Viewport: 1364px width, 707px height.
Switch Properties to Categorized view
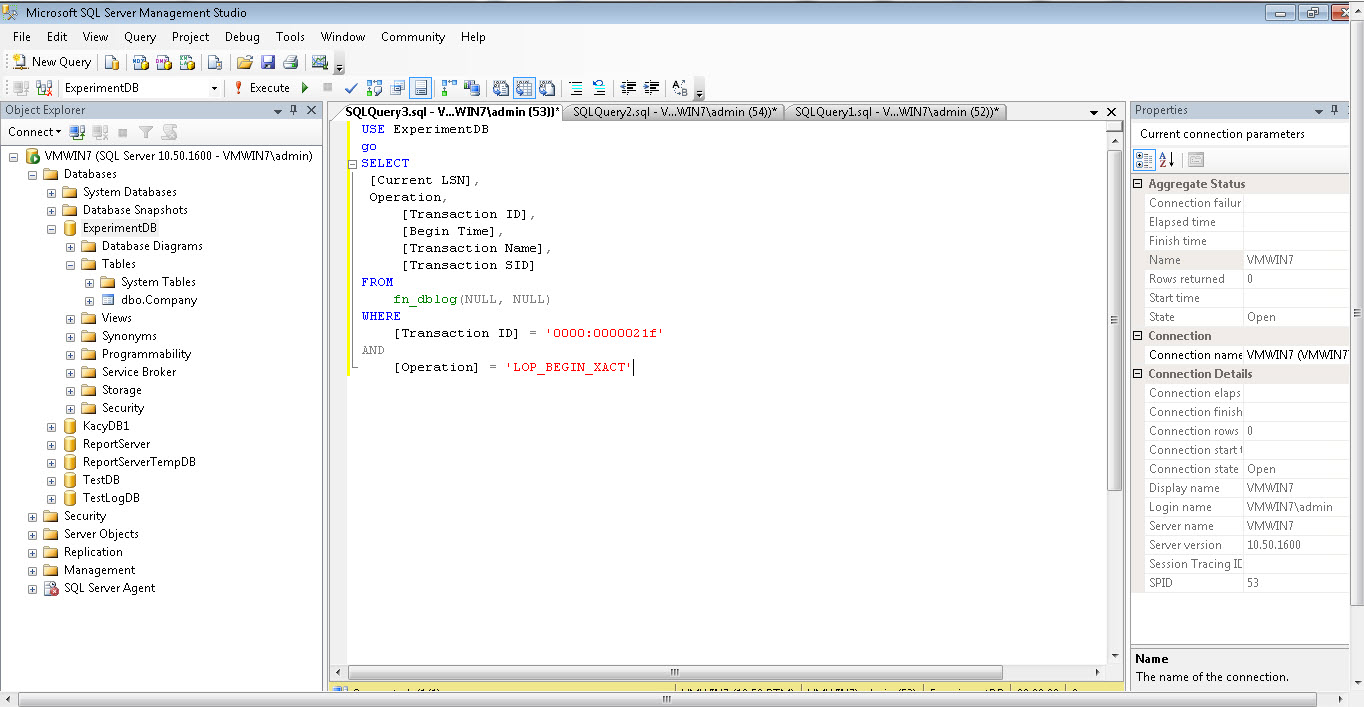(1144, 160)
